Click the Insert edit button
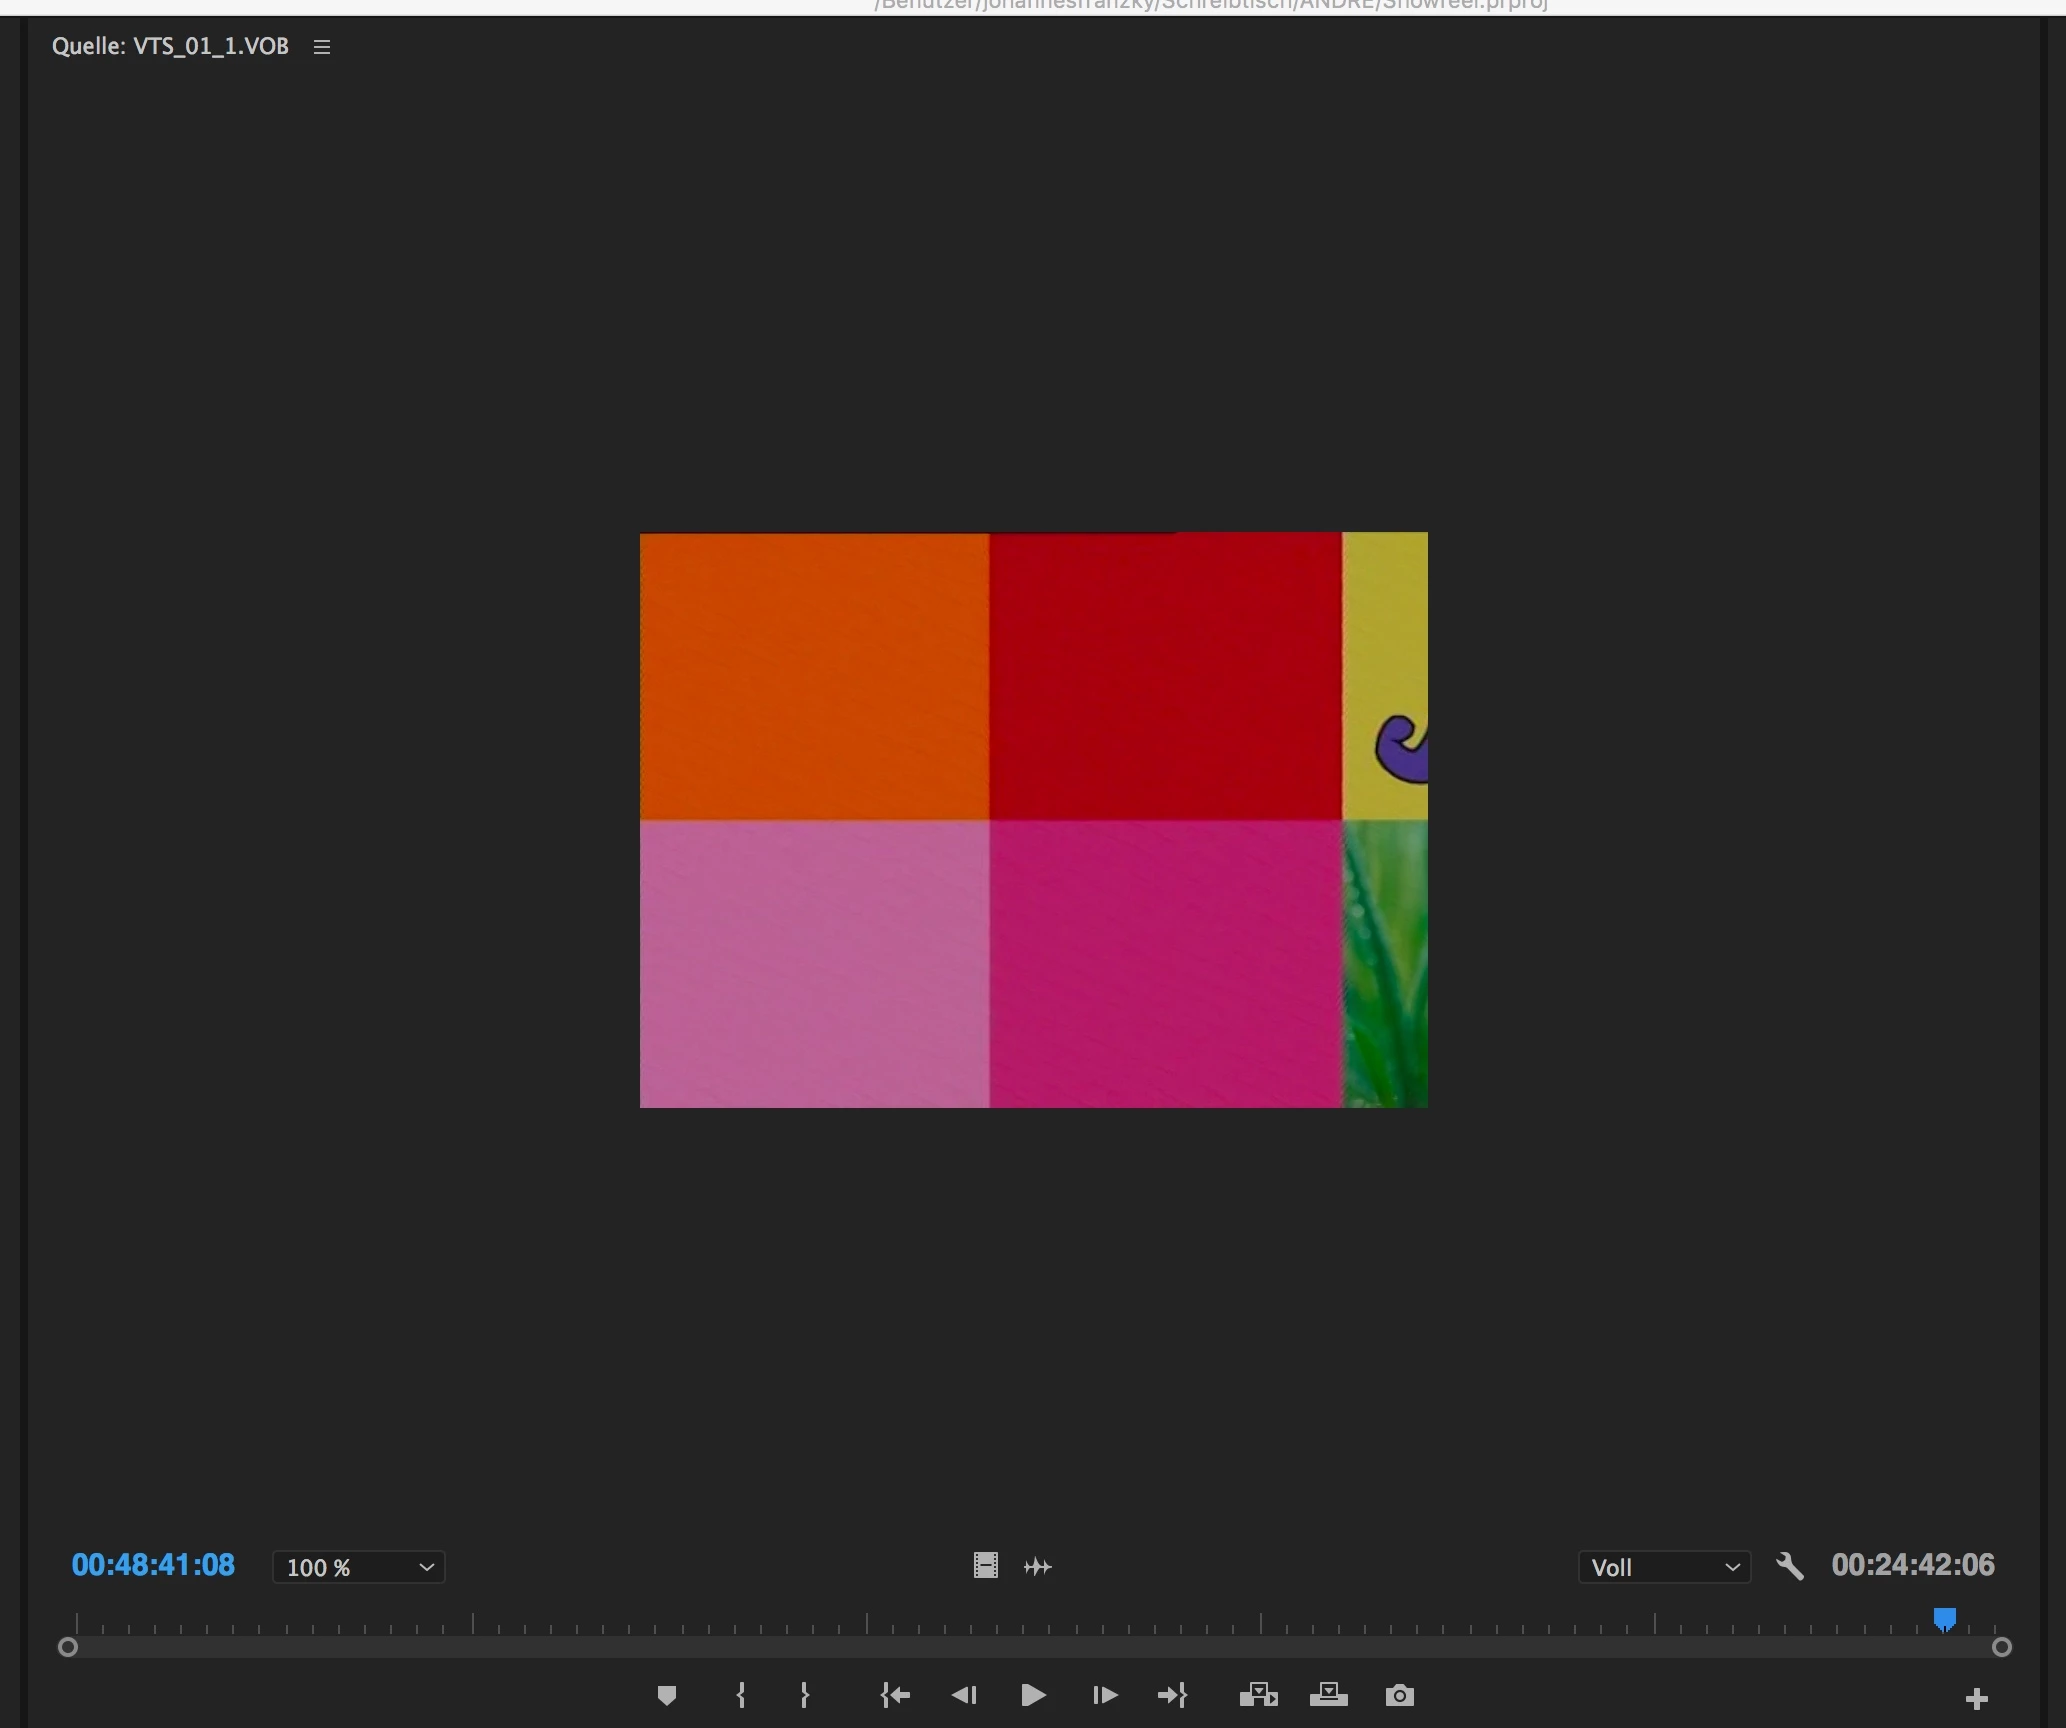Screen dimensions: 2066x1728 1258,1695
